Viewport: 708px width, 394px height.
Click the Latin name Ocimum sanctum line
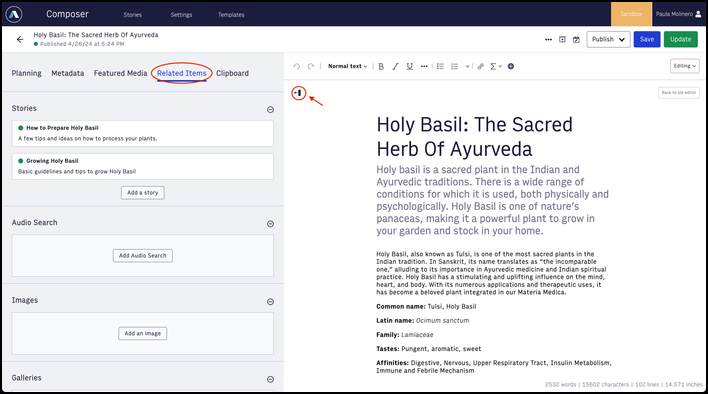423,320
